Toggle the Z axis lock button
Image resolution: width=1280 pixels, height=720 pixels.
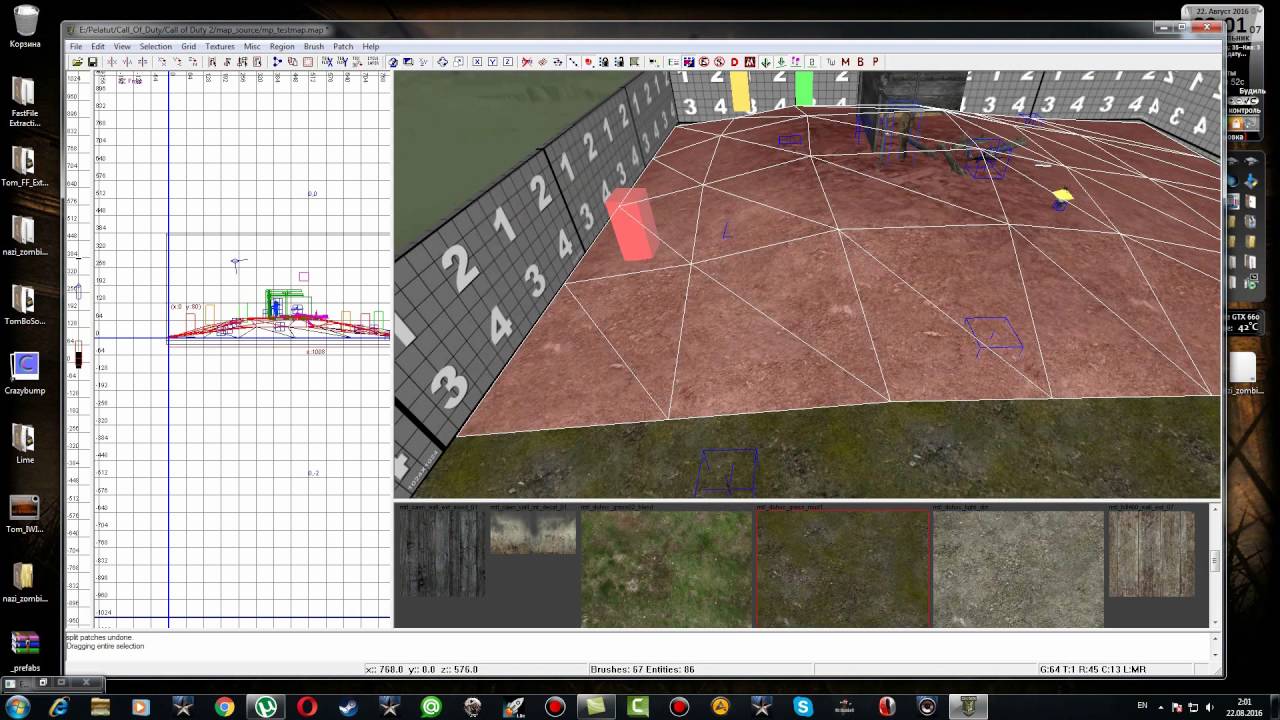pyautogui.click(x=508, y=62)
